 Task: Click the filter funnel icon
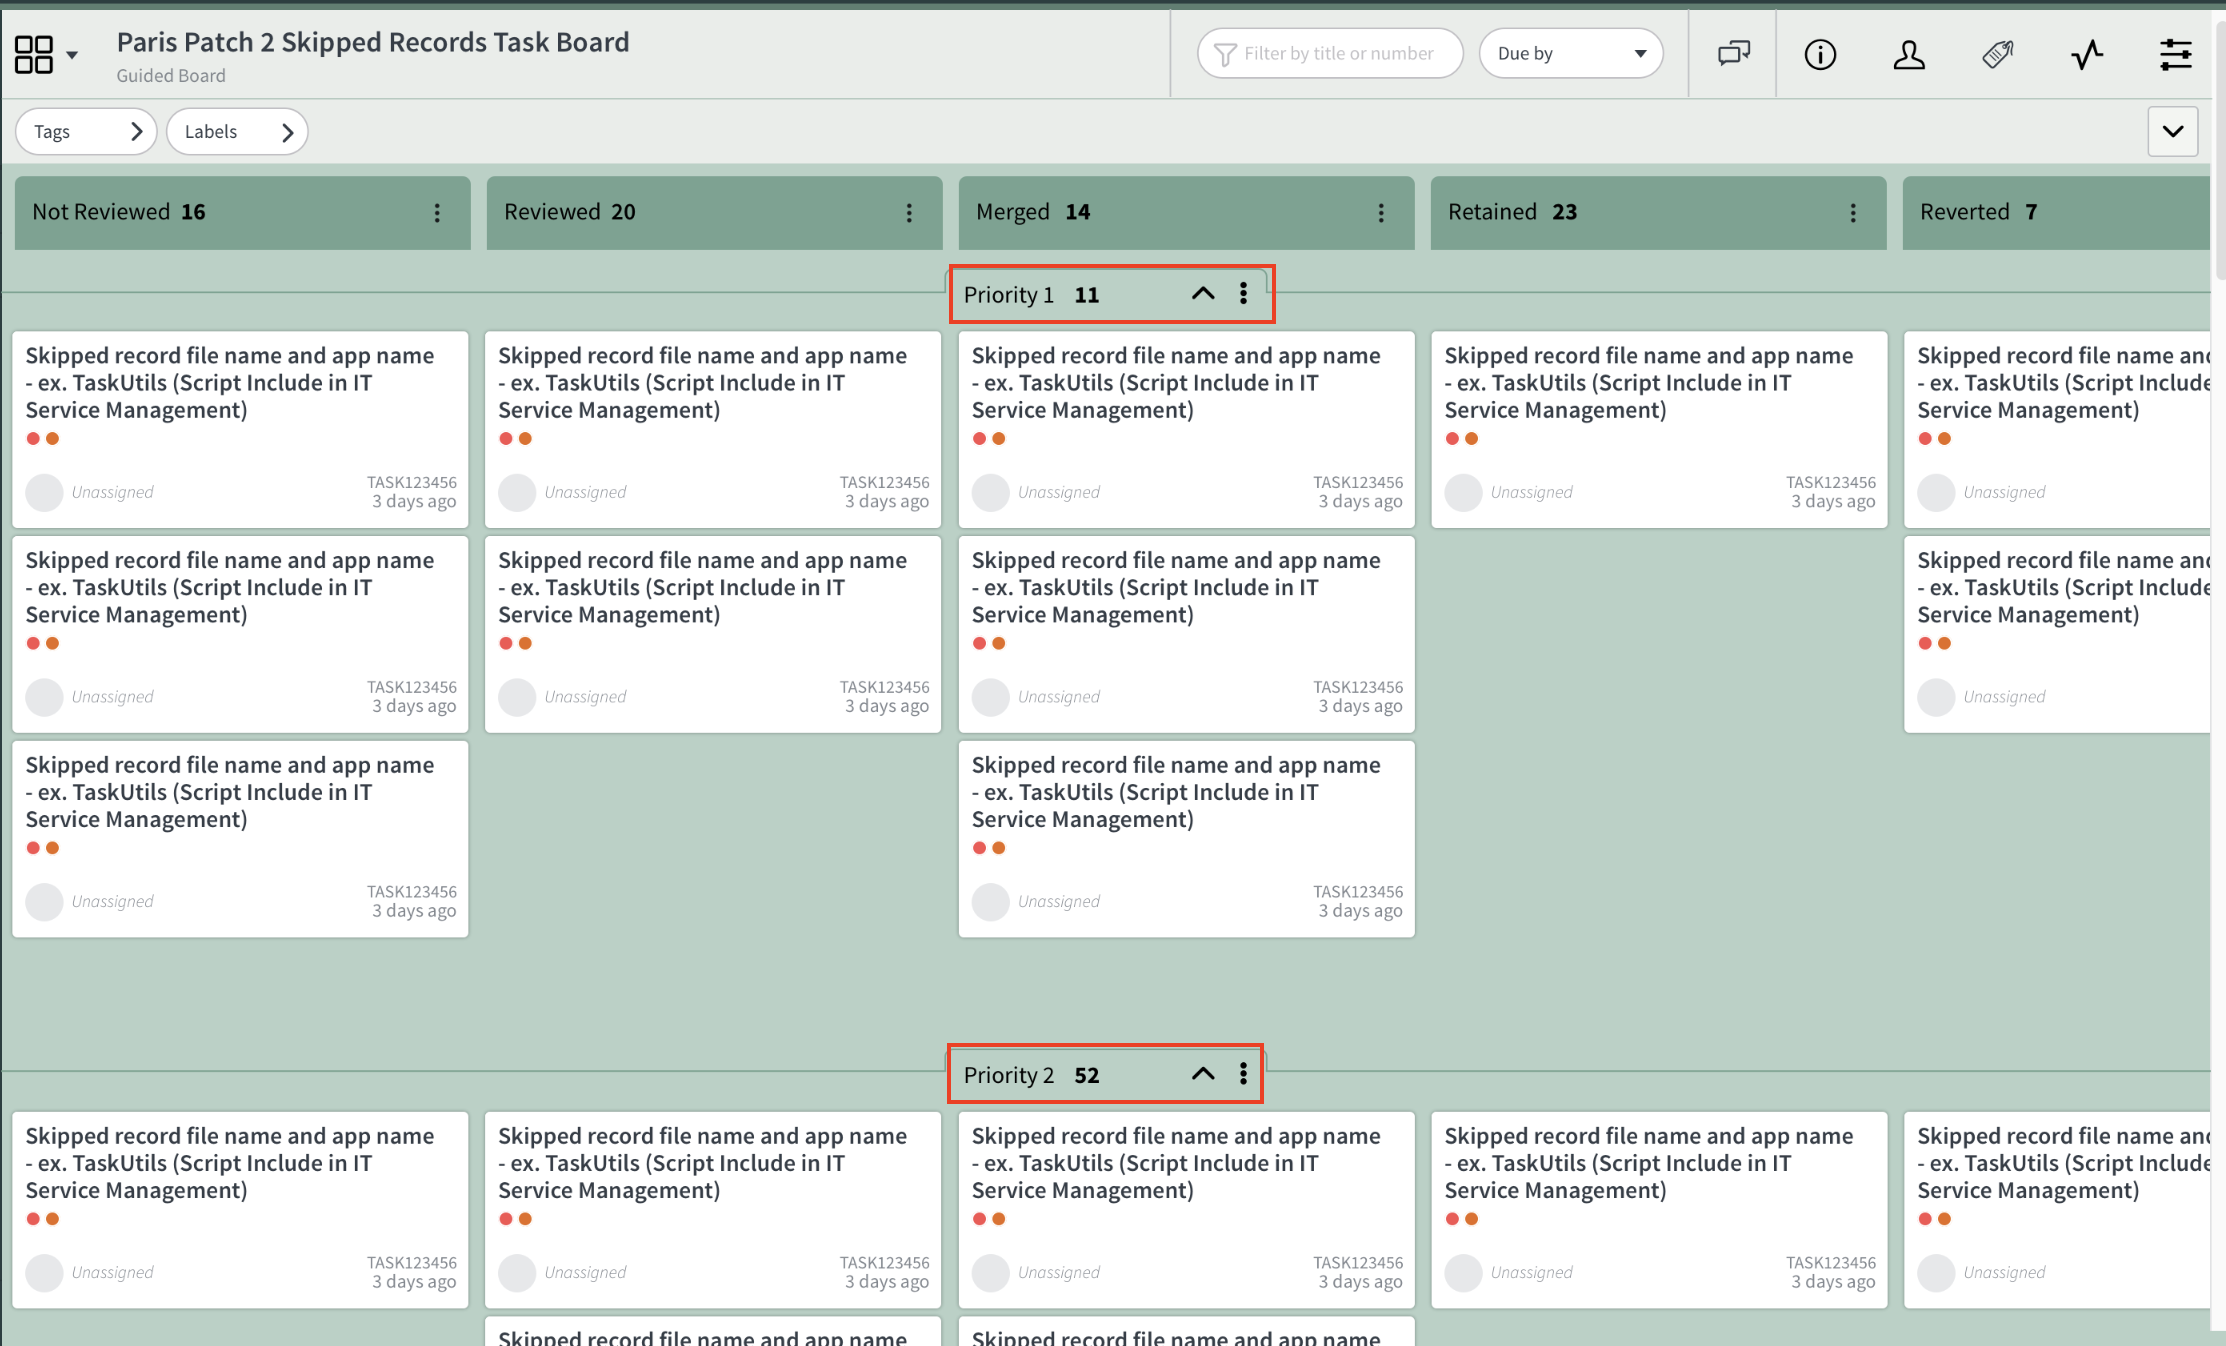1225,54
